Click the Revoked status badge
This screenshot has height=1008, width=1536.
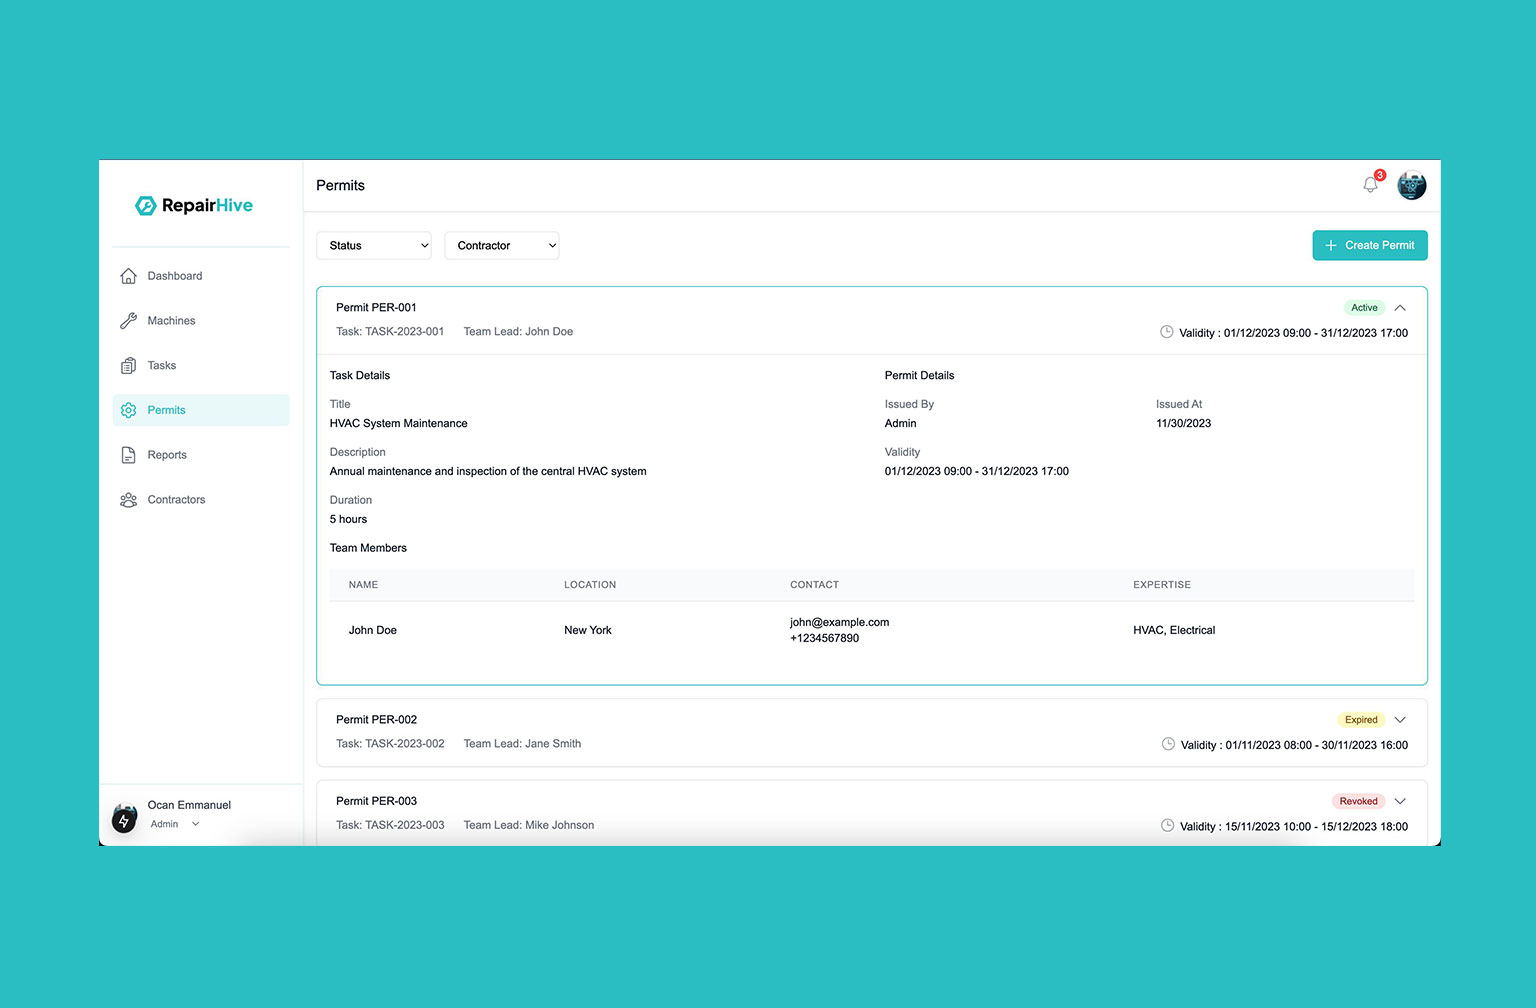coord(1358,801)
